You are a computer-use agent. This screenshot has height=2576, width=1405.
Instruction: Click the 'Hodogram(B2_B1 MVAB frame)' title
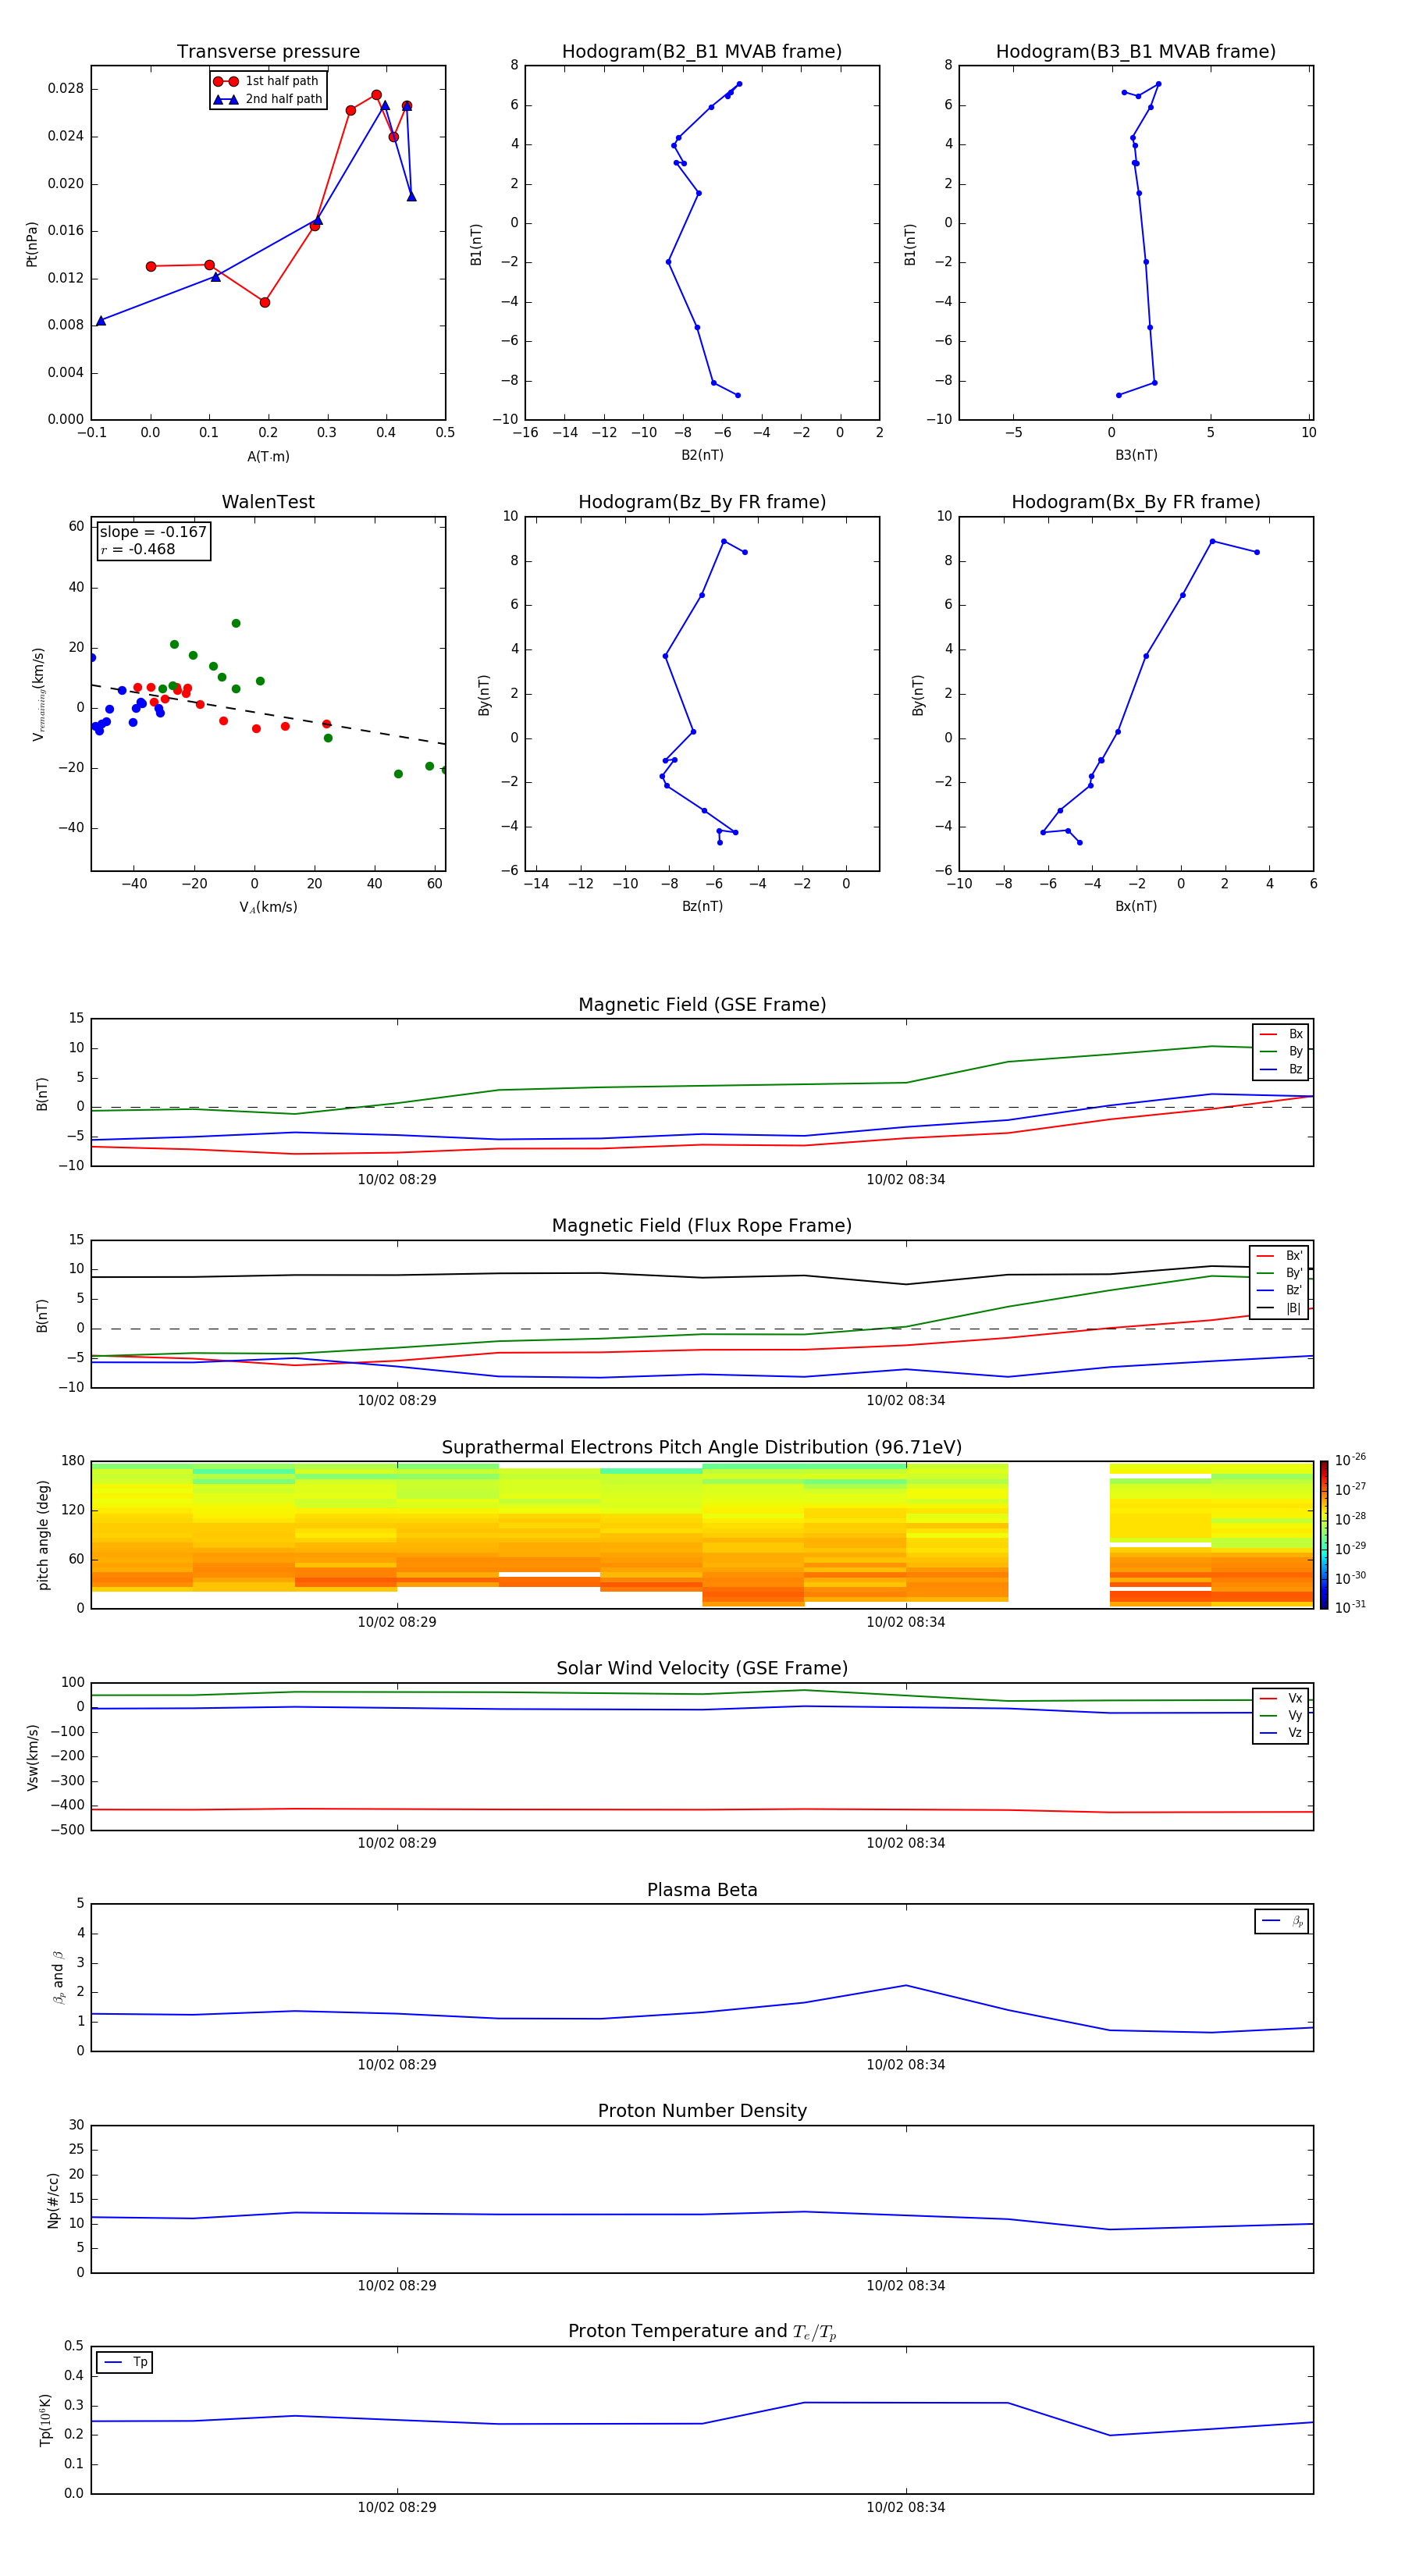click(702, 52)
